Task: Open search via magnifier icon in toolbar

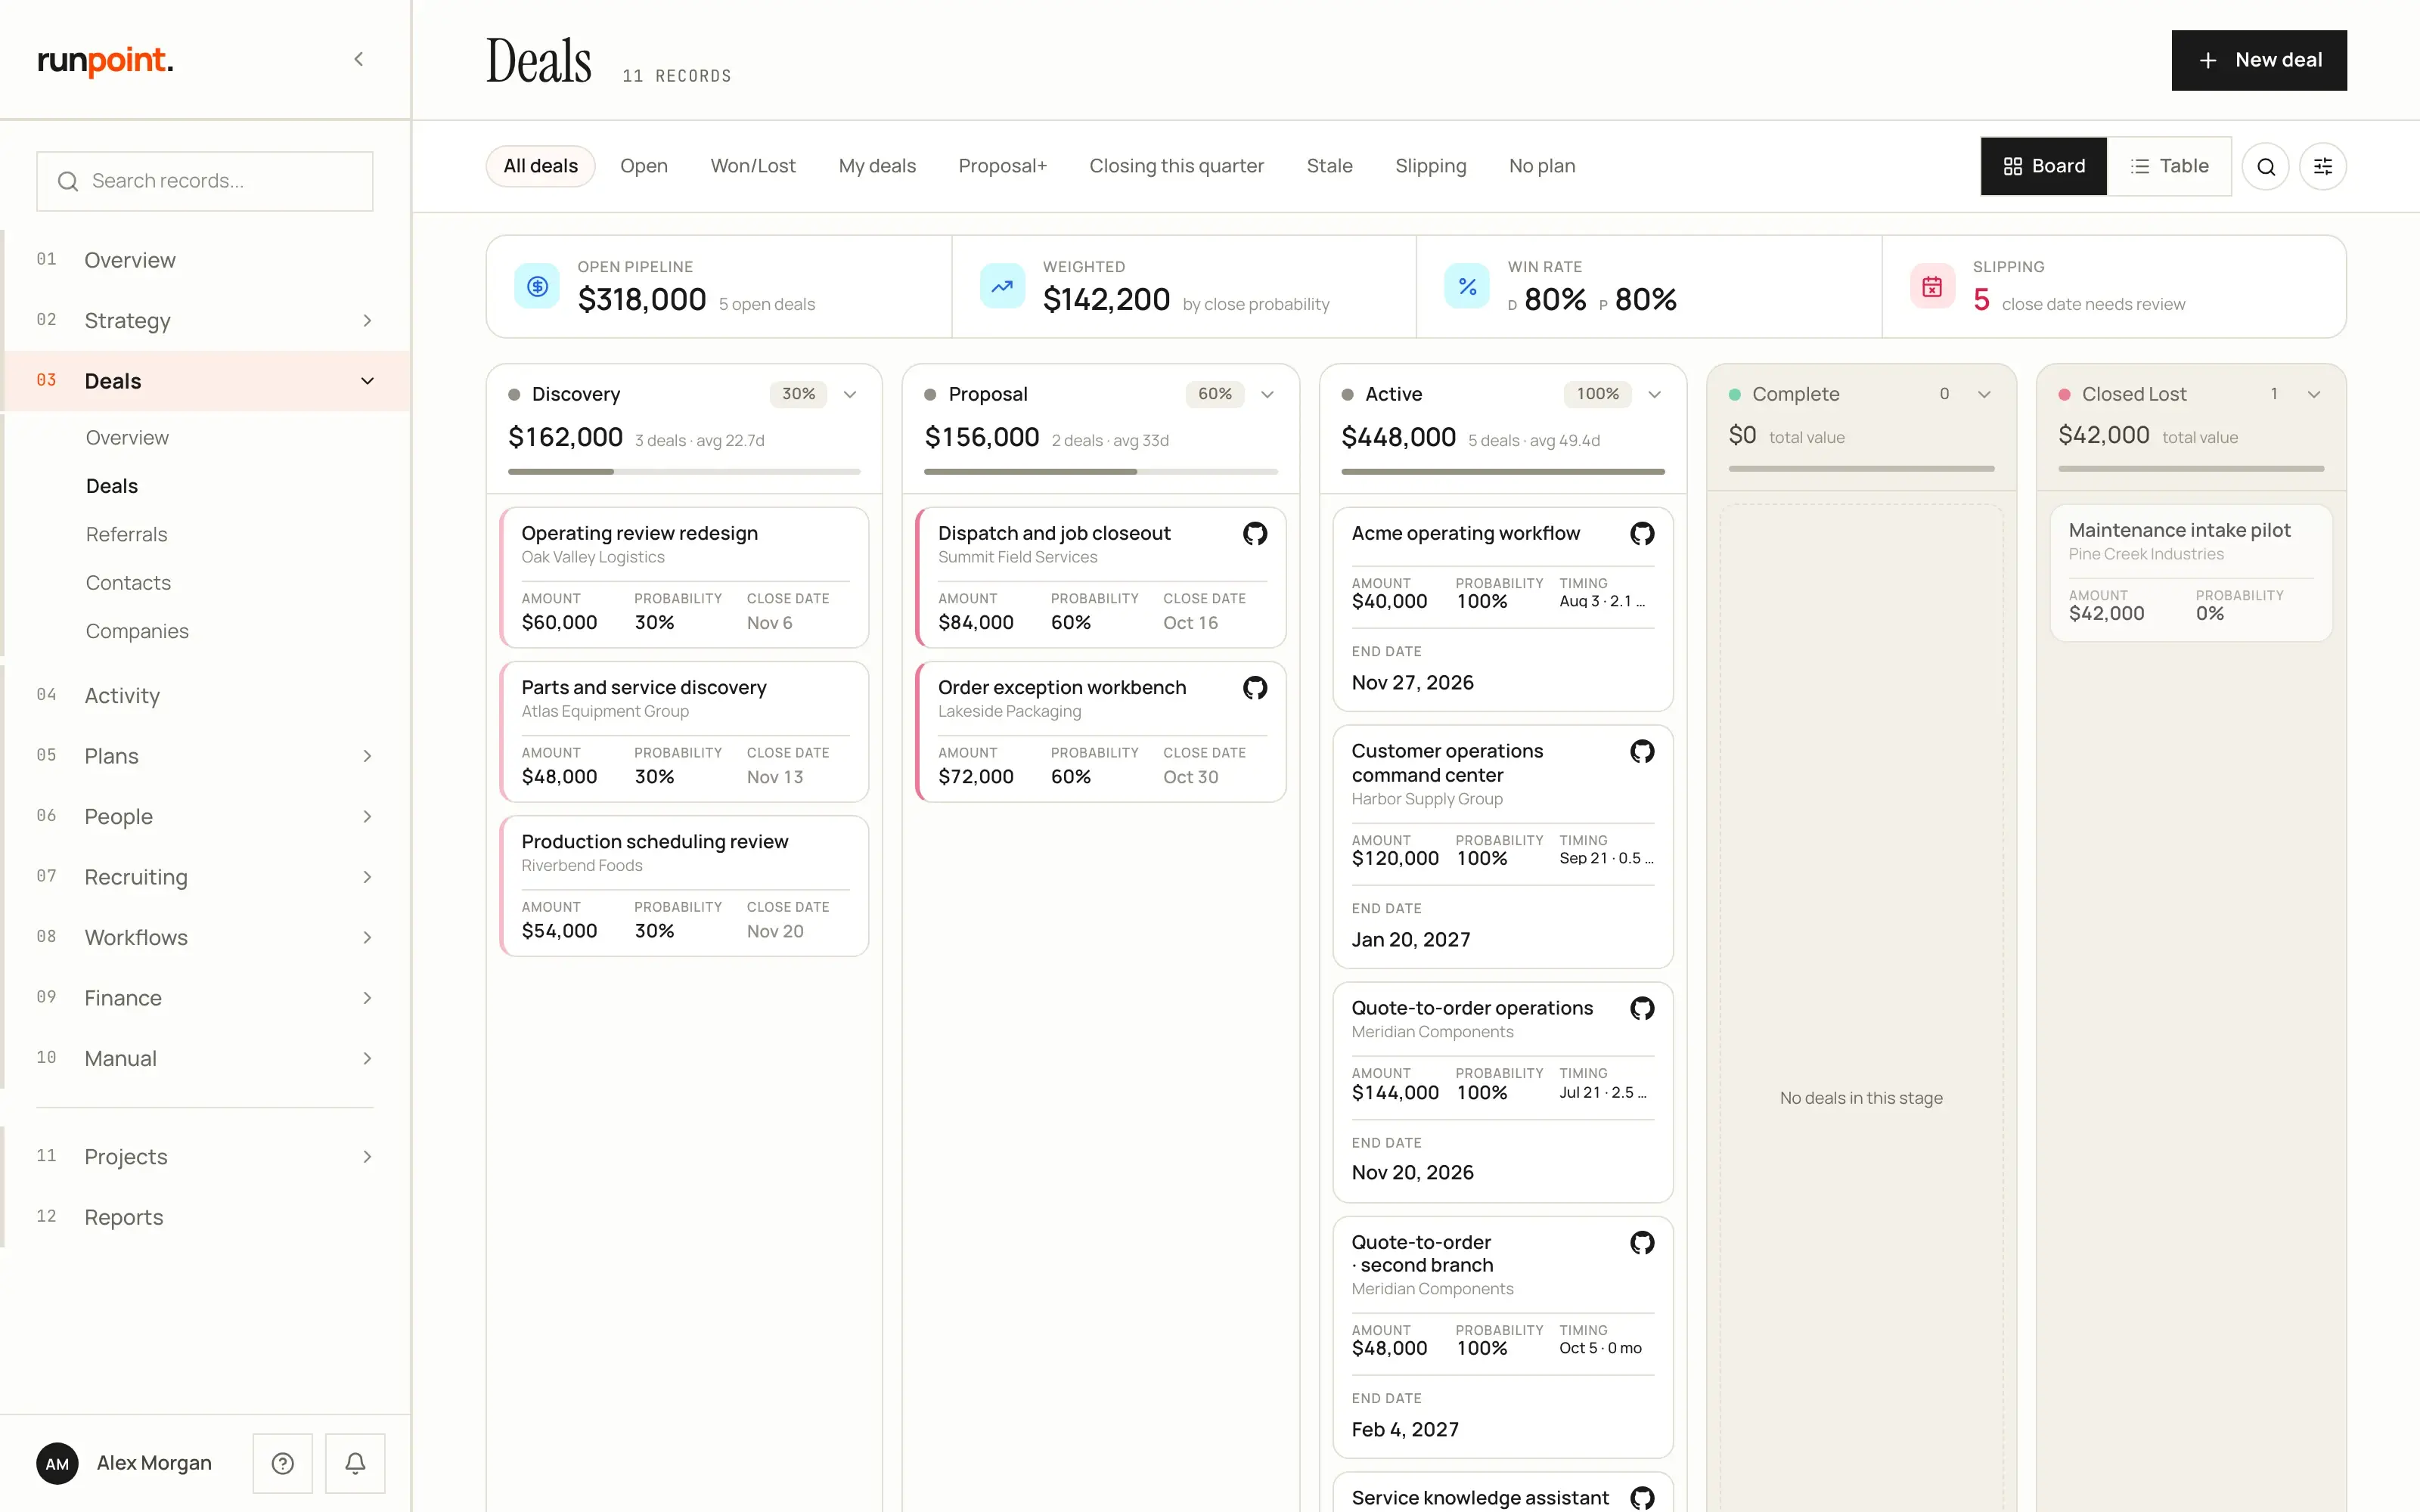Action: point(2266,166)
